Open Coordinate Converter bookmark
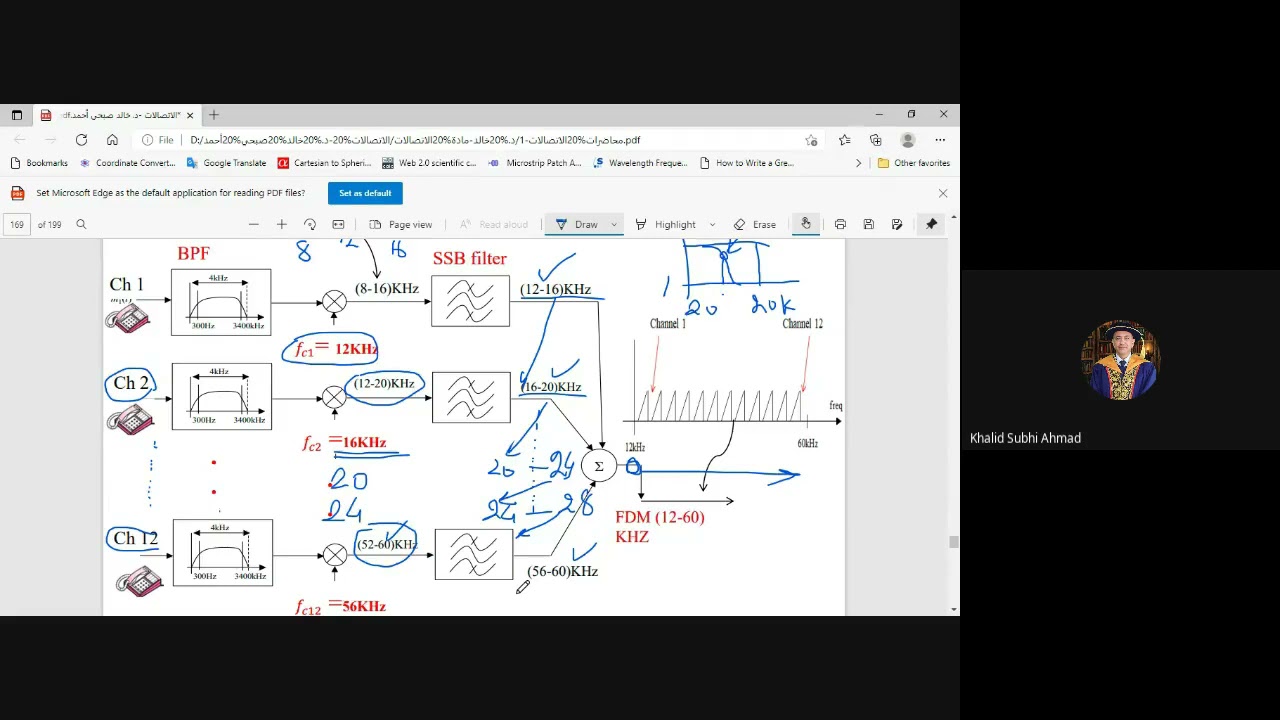The height and width of the screenshot is (720, 1280). point(127,163)
